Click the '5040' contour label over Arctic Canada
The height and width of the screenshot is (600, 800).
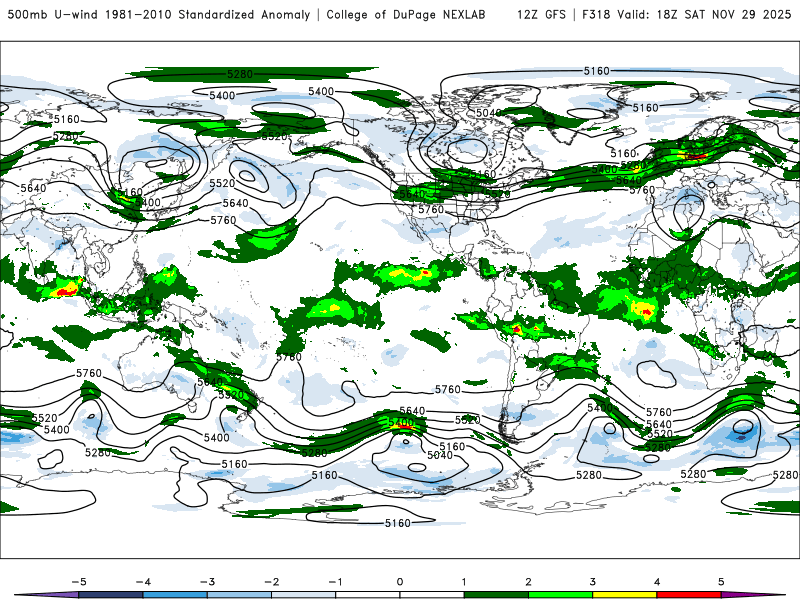pyautogui.click(x=488, y=113)
